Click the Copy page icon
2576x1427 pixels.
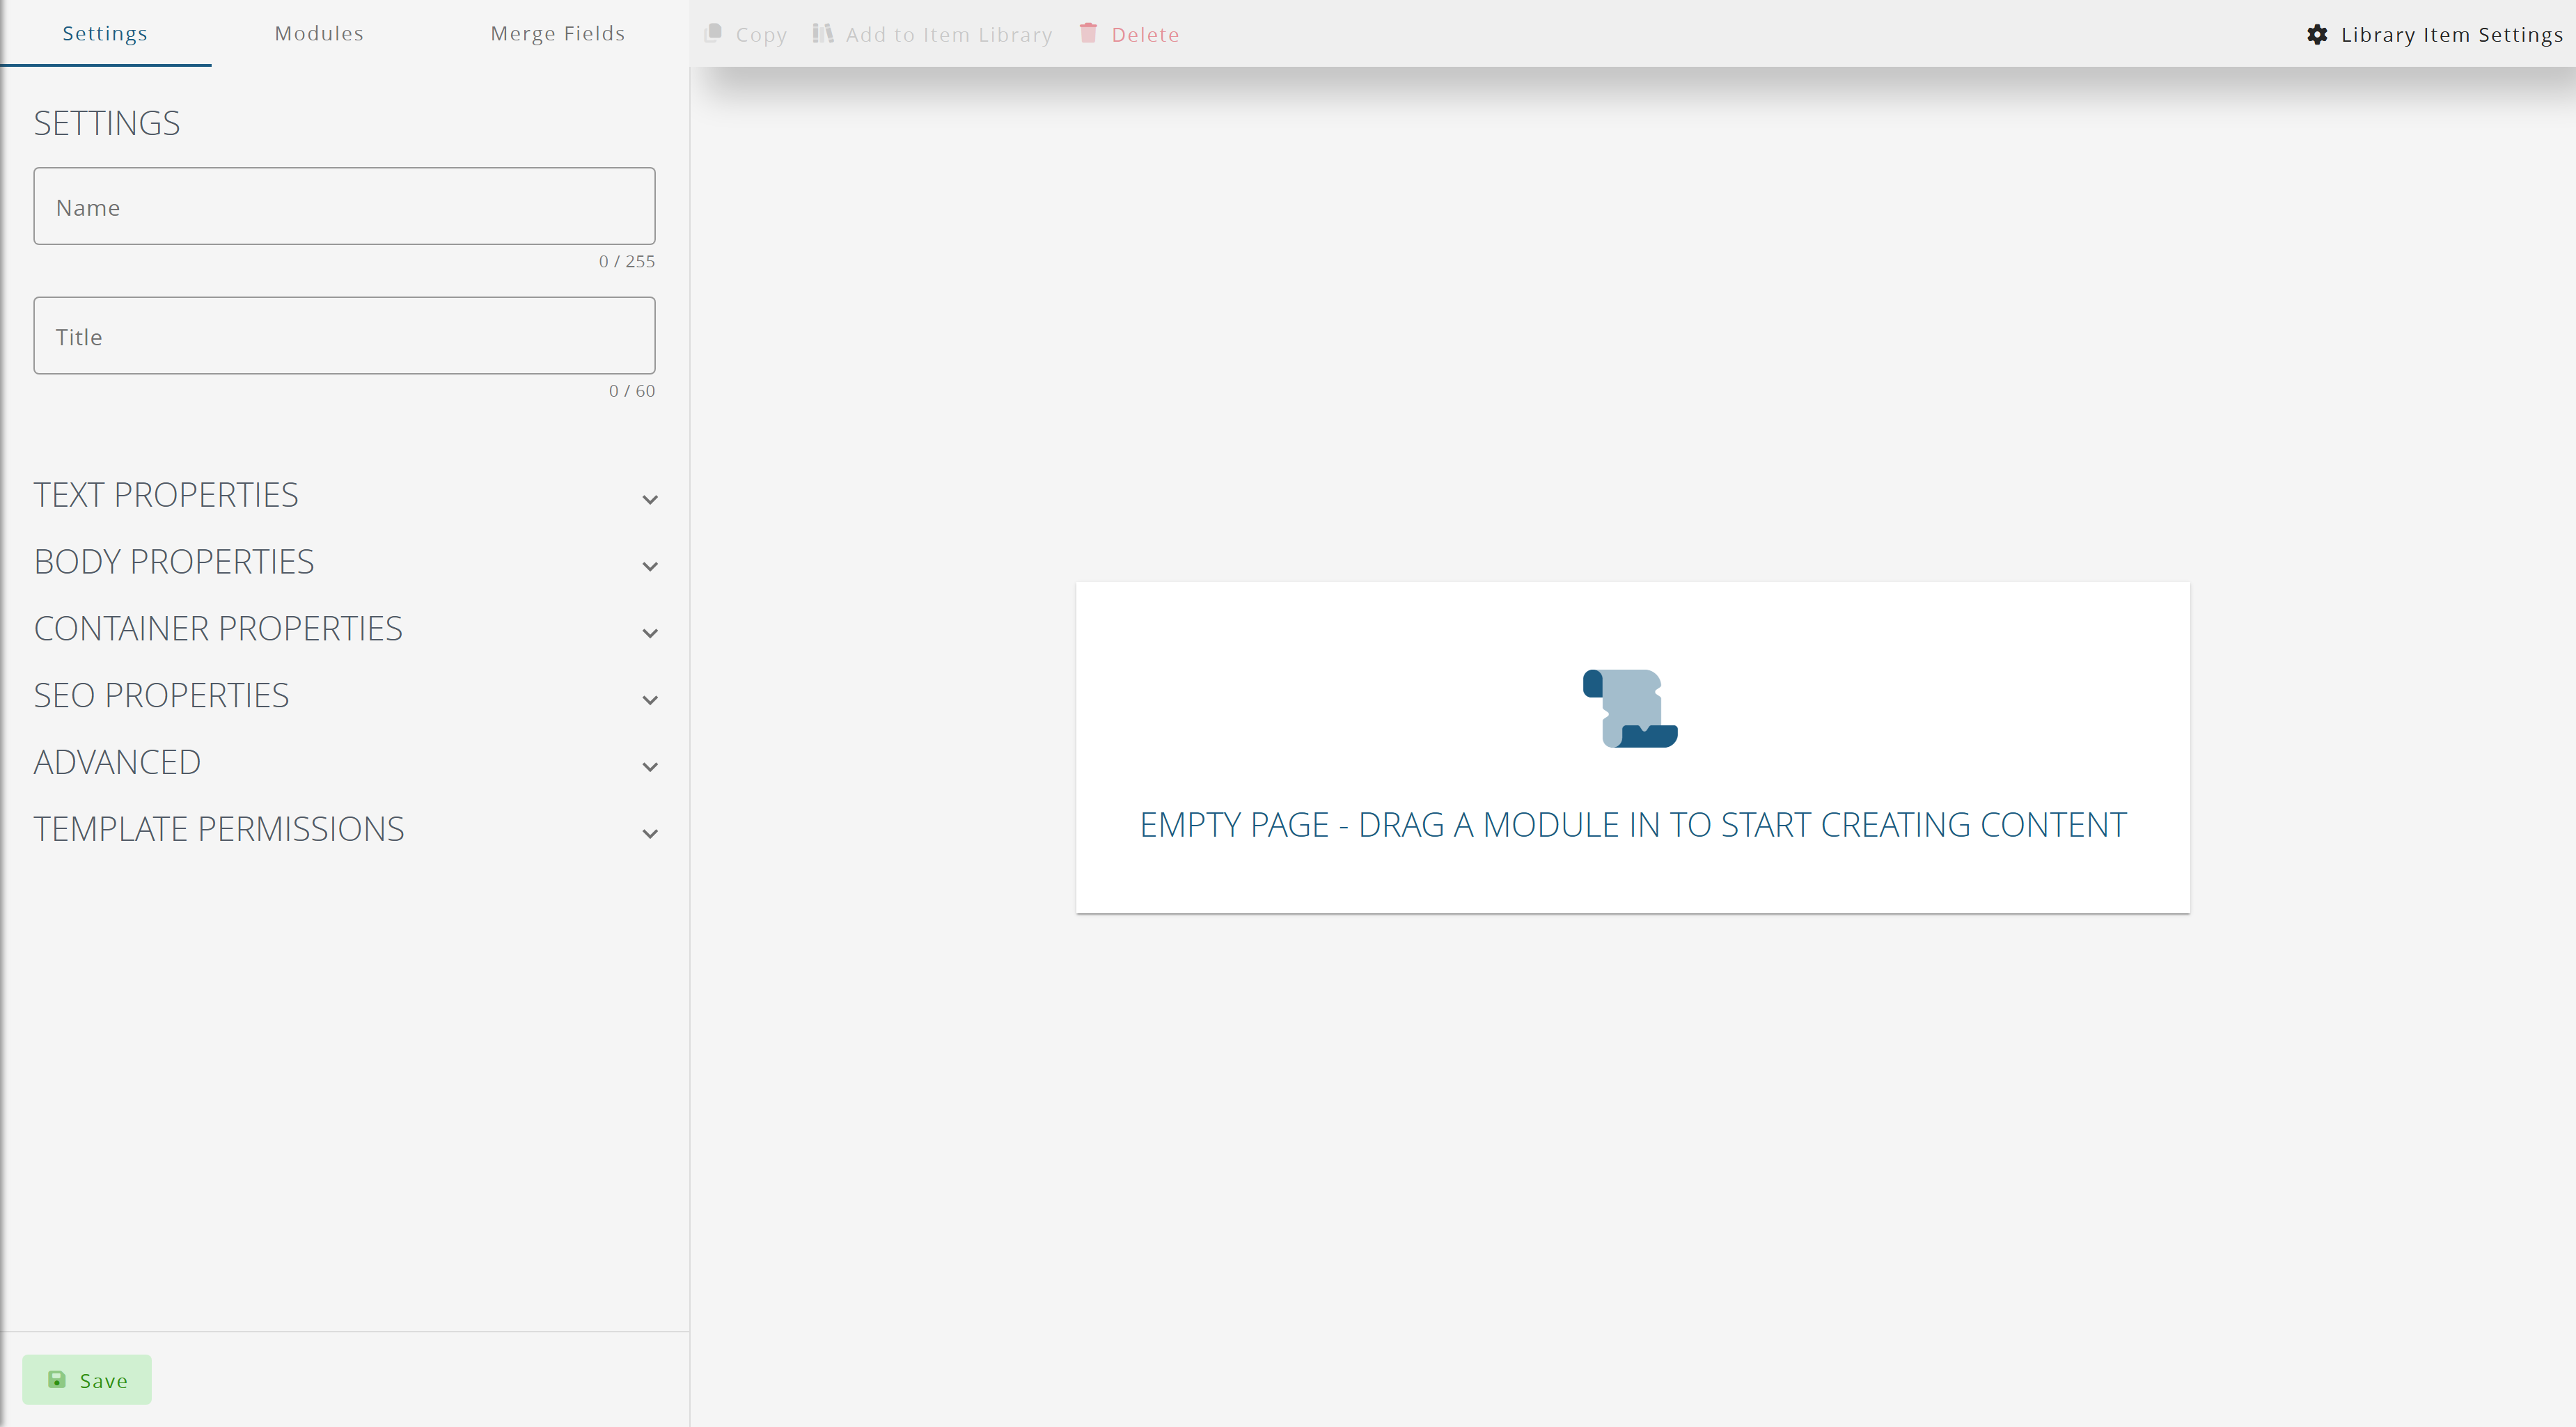[713, 33]
